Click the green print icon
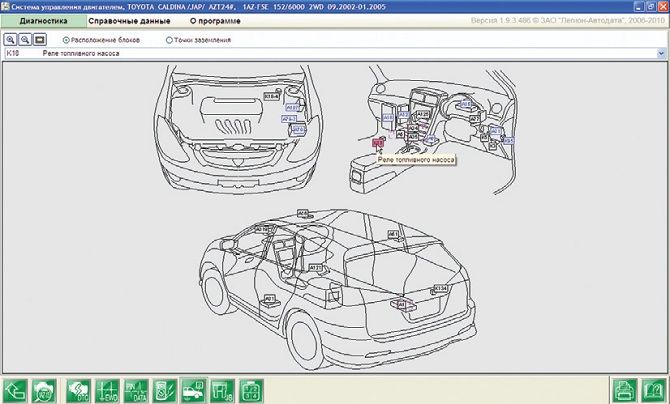This screenshot has width=670, height=404. point(625,391)
